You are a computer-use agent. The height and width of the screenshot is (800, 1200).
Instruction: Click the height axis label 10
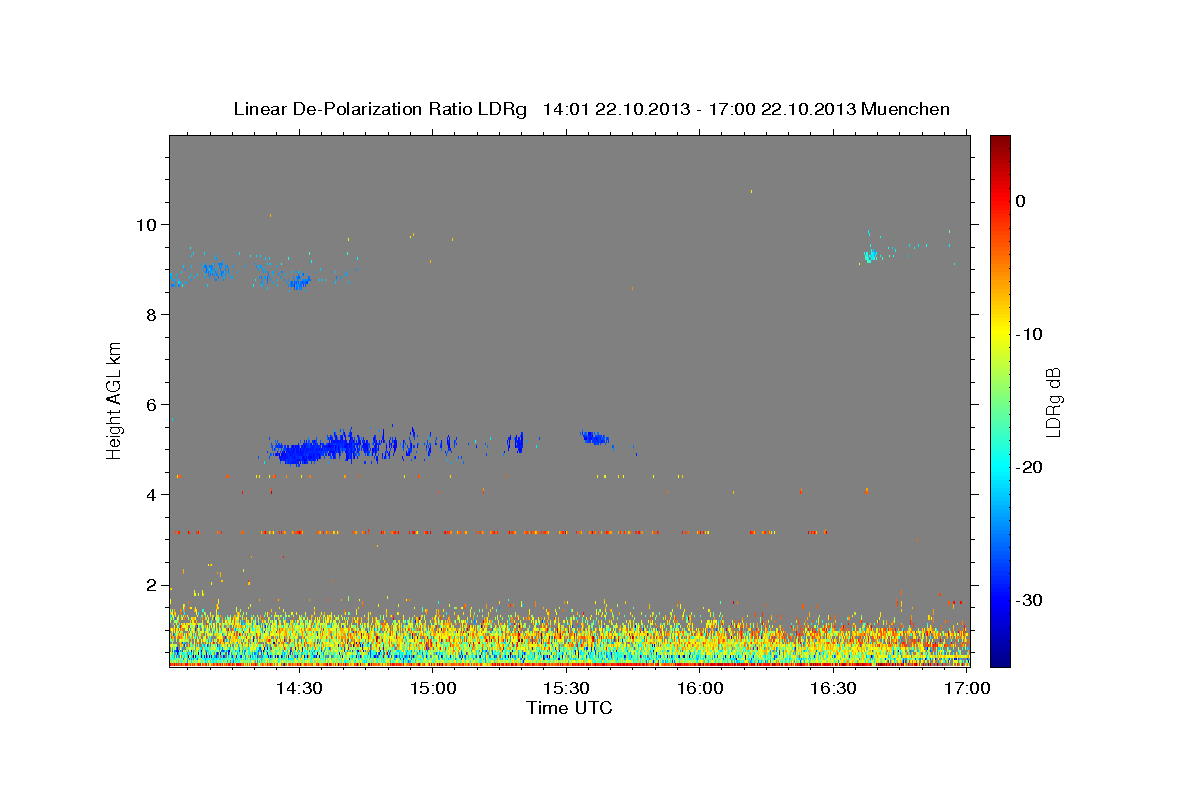click(x=147, y=224)
